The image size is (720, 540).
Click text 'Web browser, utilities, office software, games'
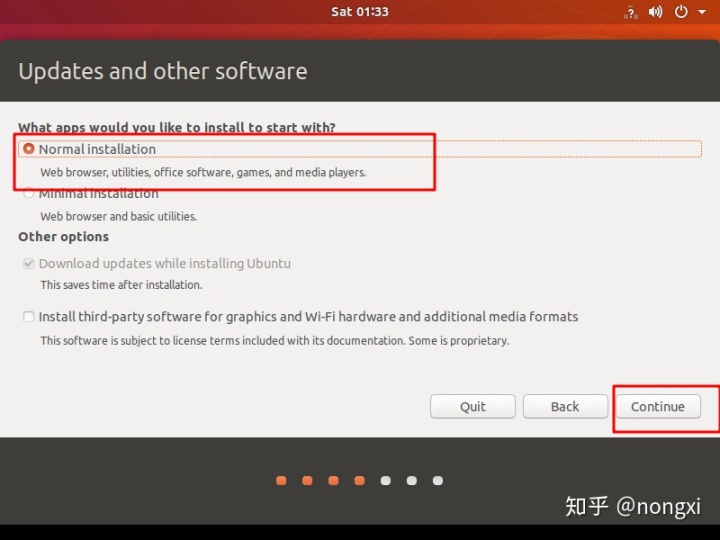[x=203, y=172]
